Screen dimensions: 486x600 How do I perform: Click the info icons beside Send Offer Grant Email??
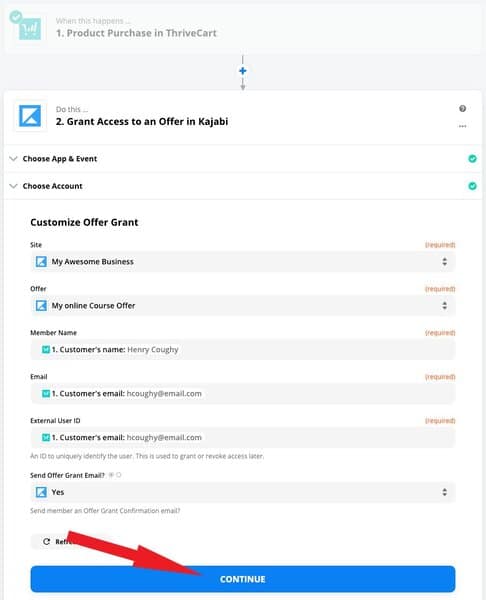pos(114,475)
